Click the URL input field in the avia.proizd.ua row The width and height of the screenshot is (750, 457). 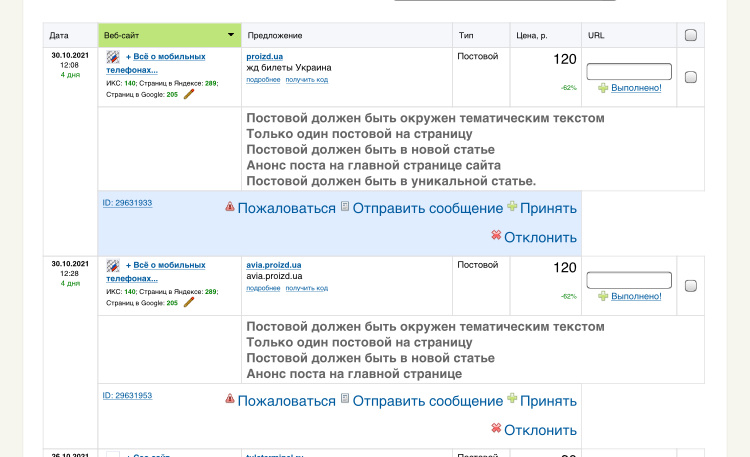(629, 280)
